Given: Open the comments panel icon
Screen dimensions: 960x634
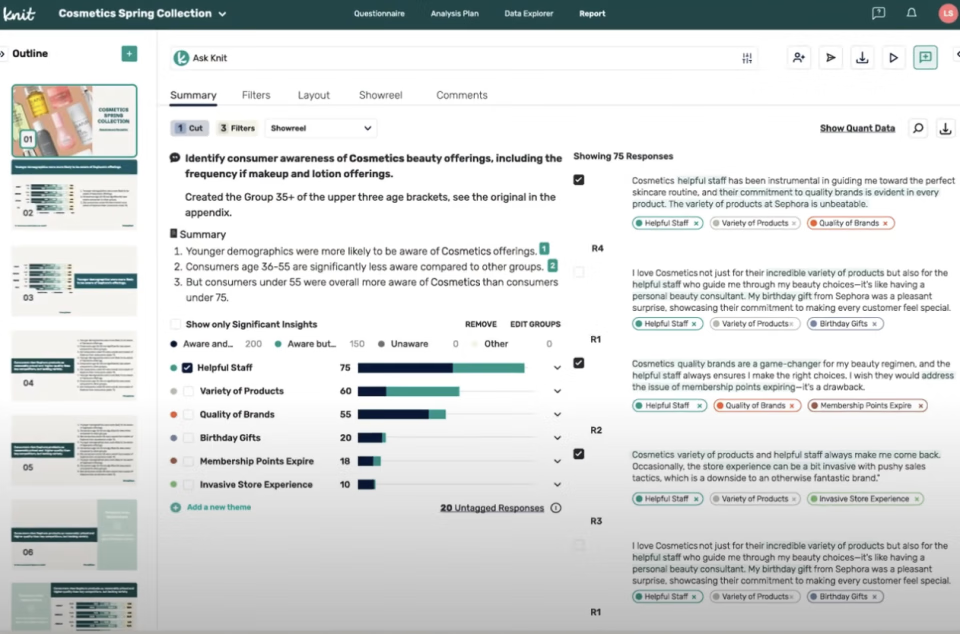Looking at the screenshot, I should [x=926, y=58].
